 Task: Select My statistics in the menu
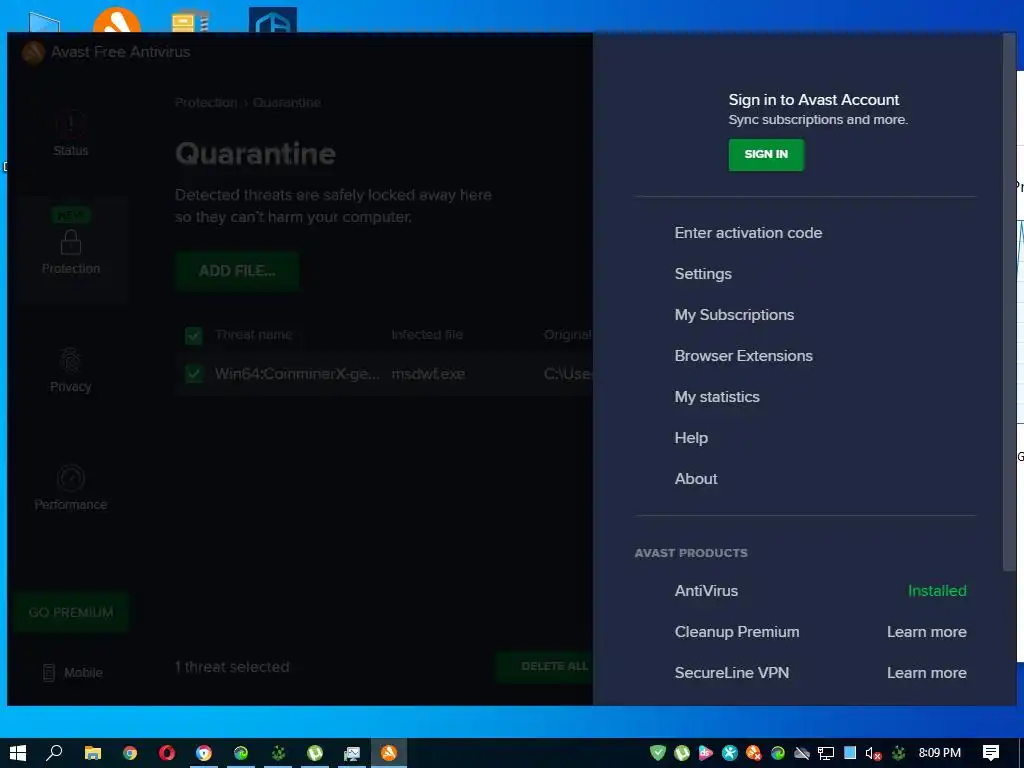pyautogui.click(x=716, y=397)
